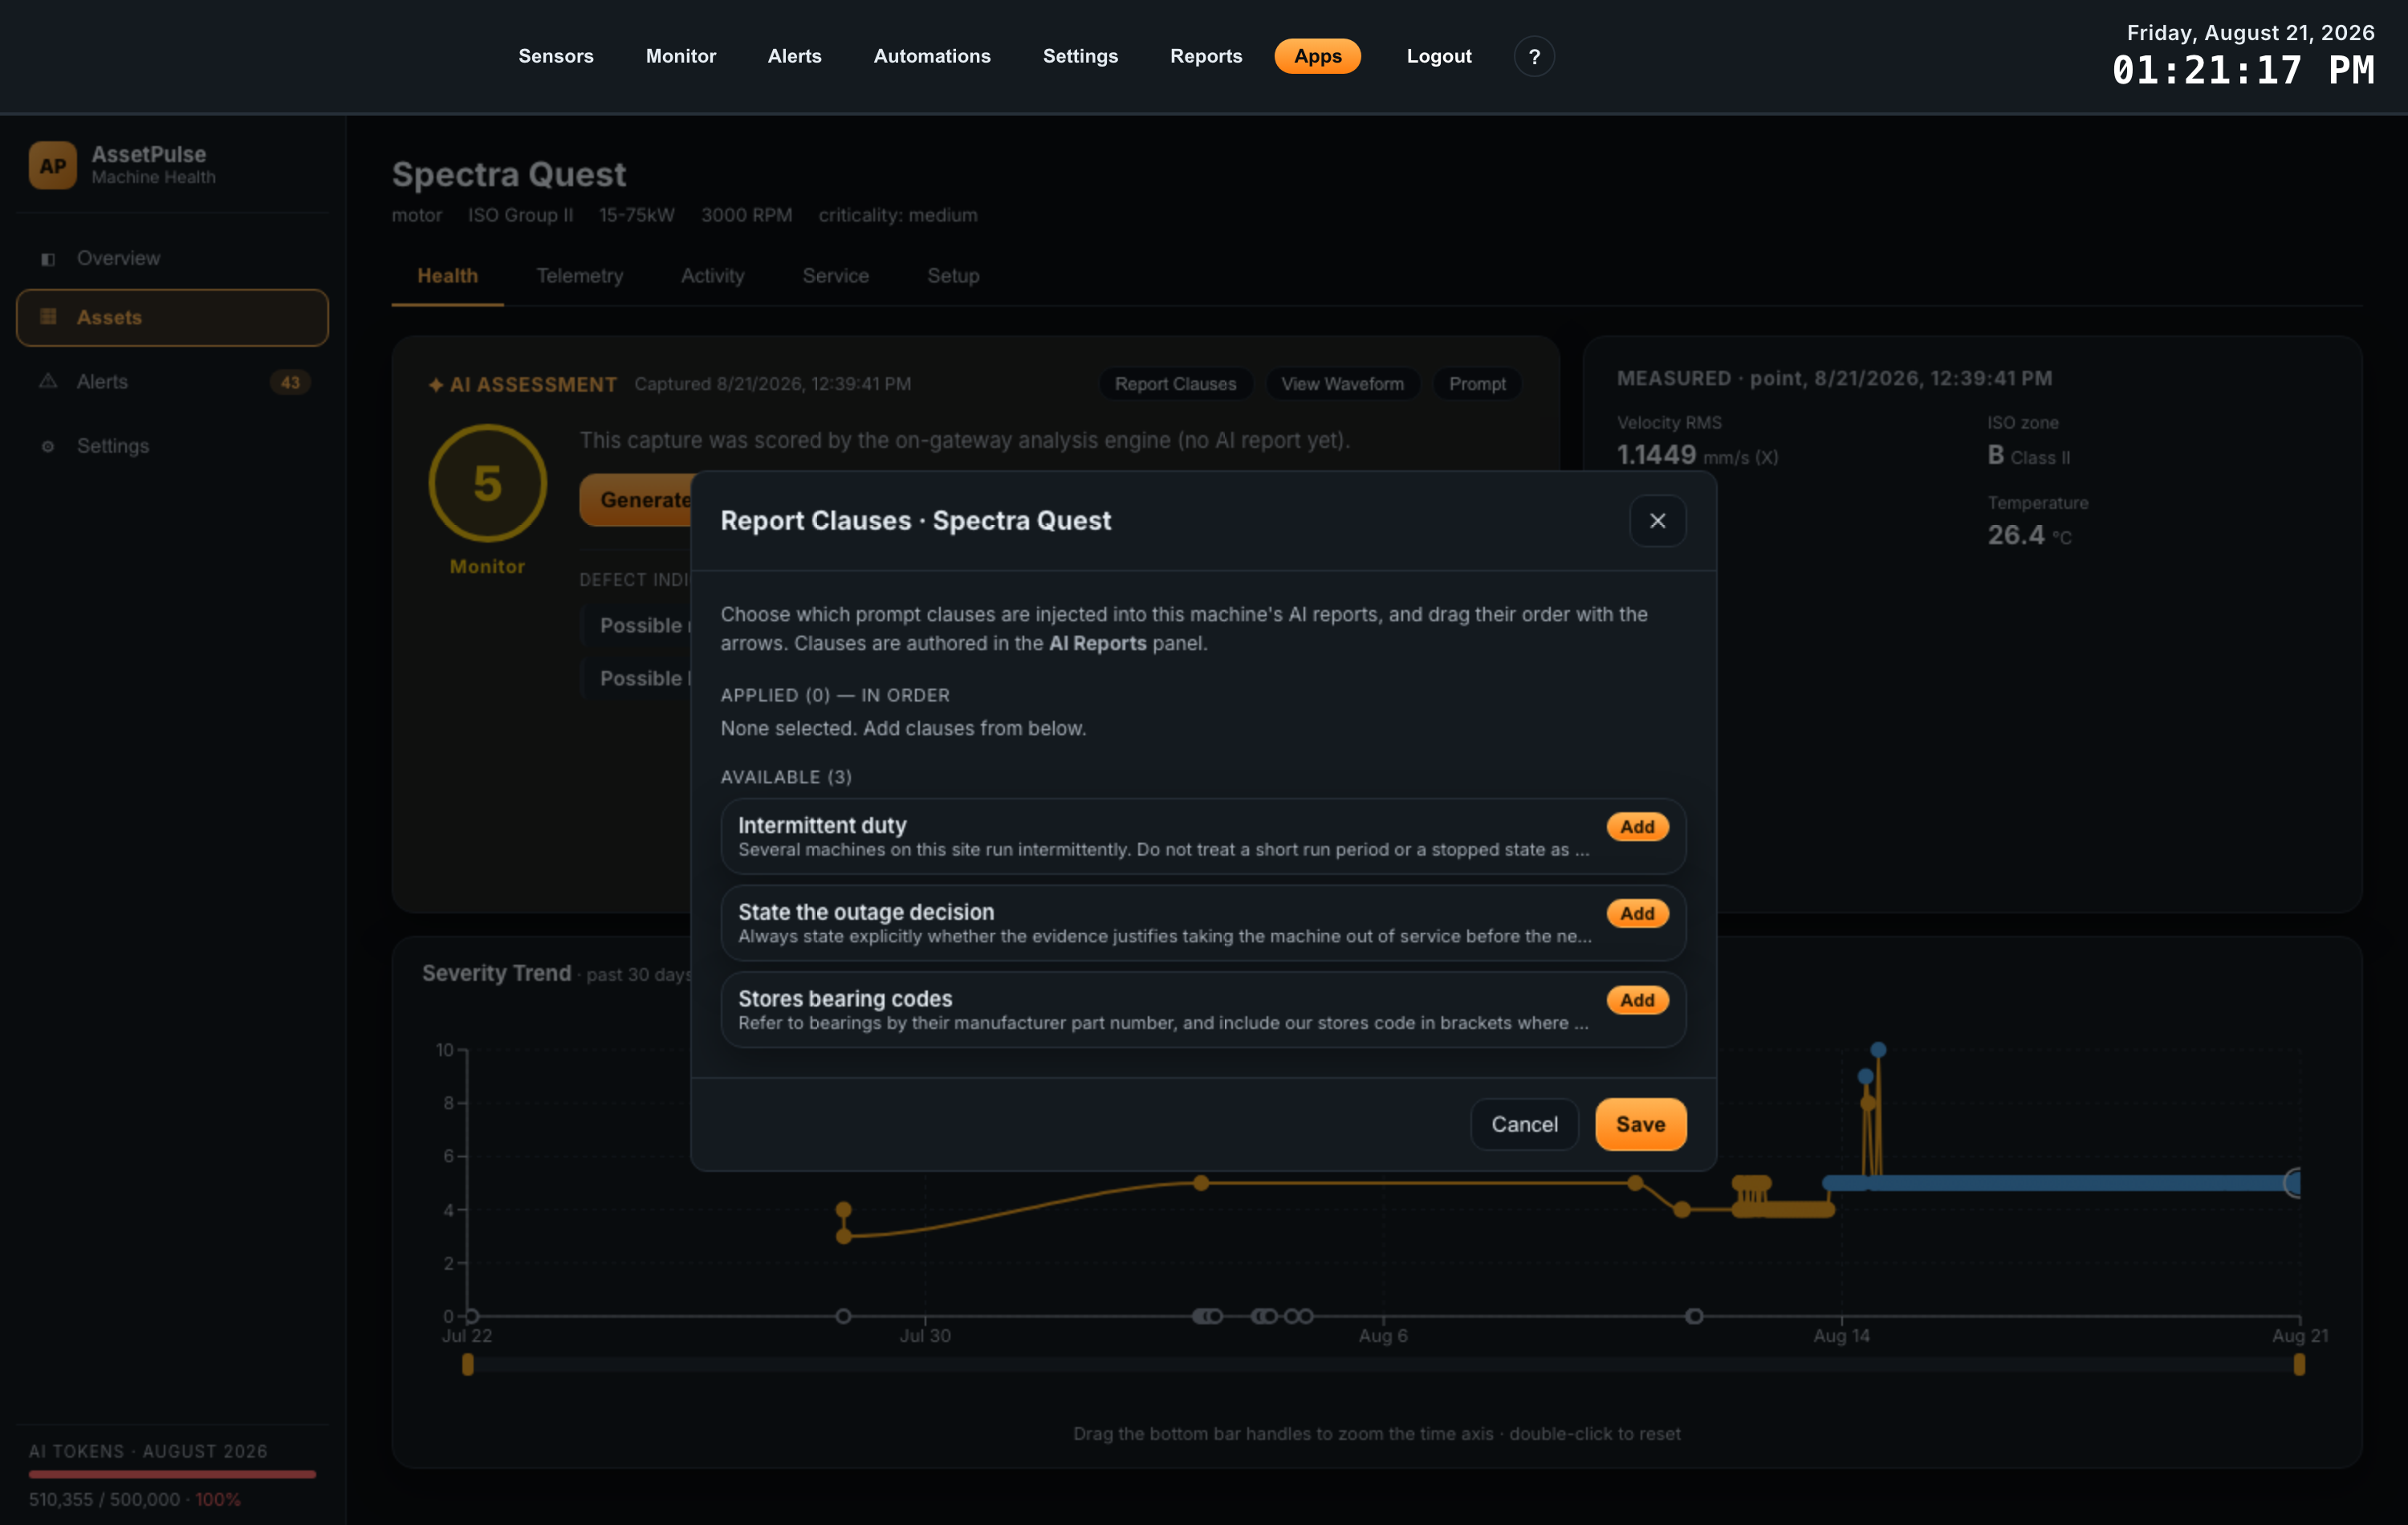Click the Alerts warning triangle icon
Screen dimensions: 2408x1525
coord(47,381)
